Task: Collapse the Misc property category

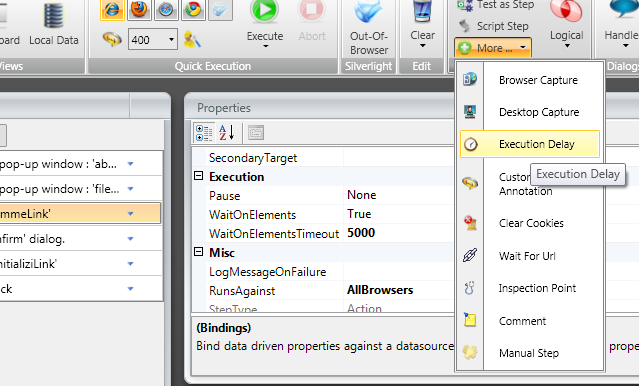Action: coord(198,252)
